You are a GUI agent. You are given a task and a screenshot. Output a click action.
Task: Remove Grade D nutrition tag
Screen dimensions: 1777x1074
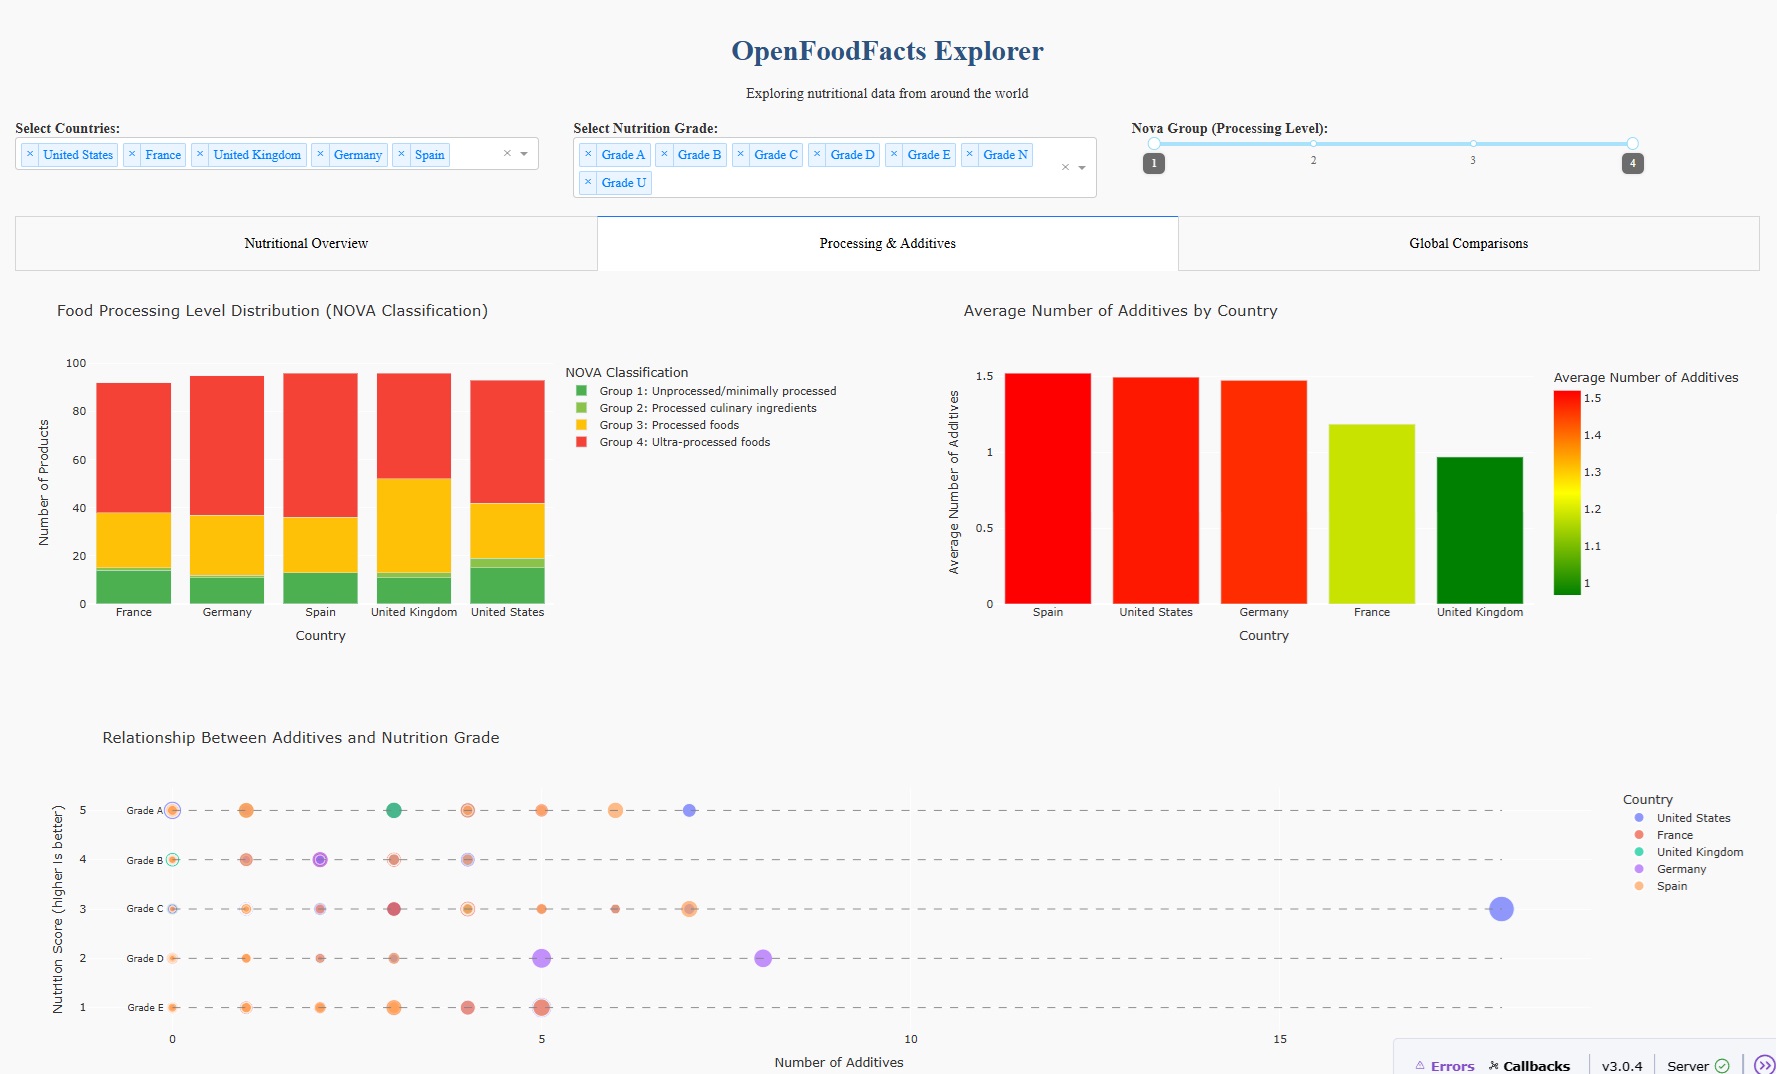click(817, 155)
